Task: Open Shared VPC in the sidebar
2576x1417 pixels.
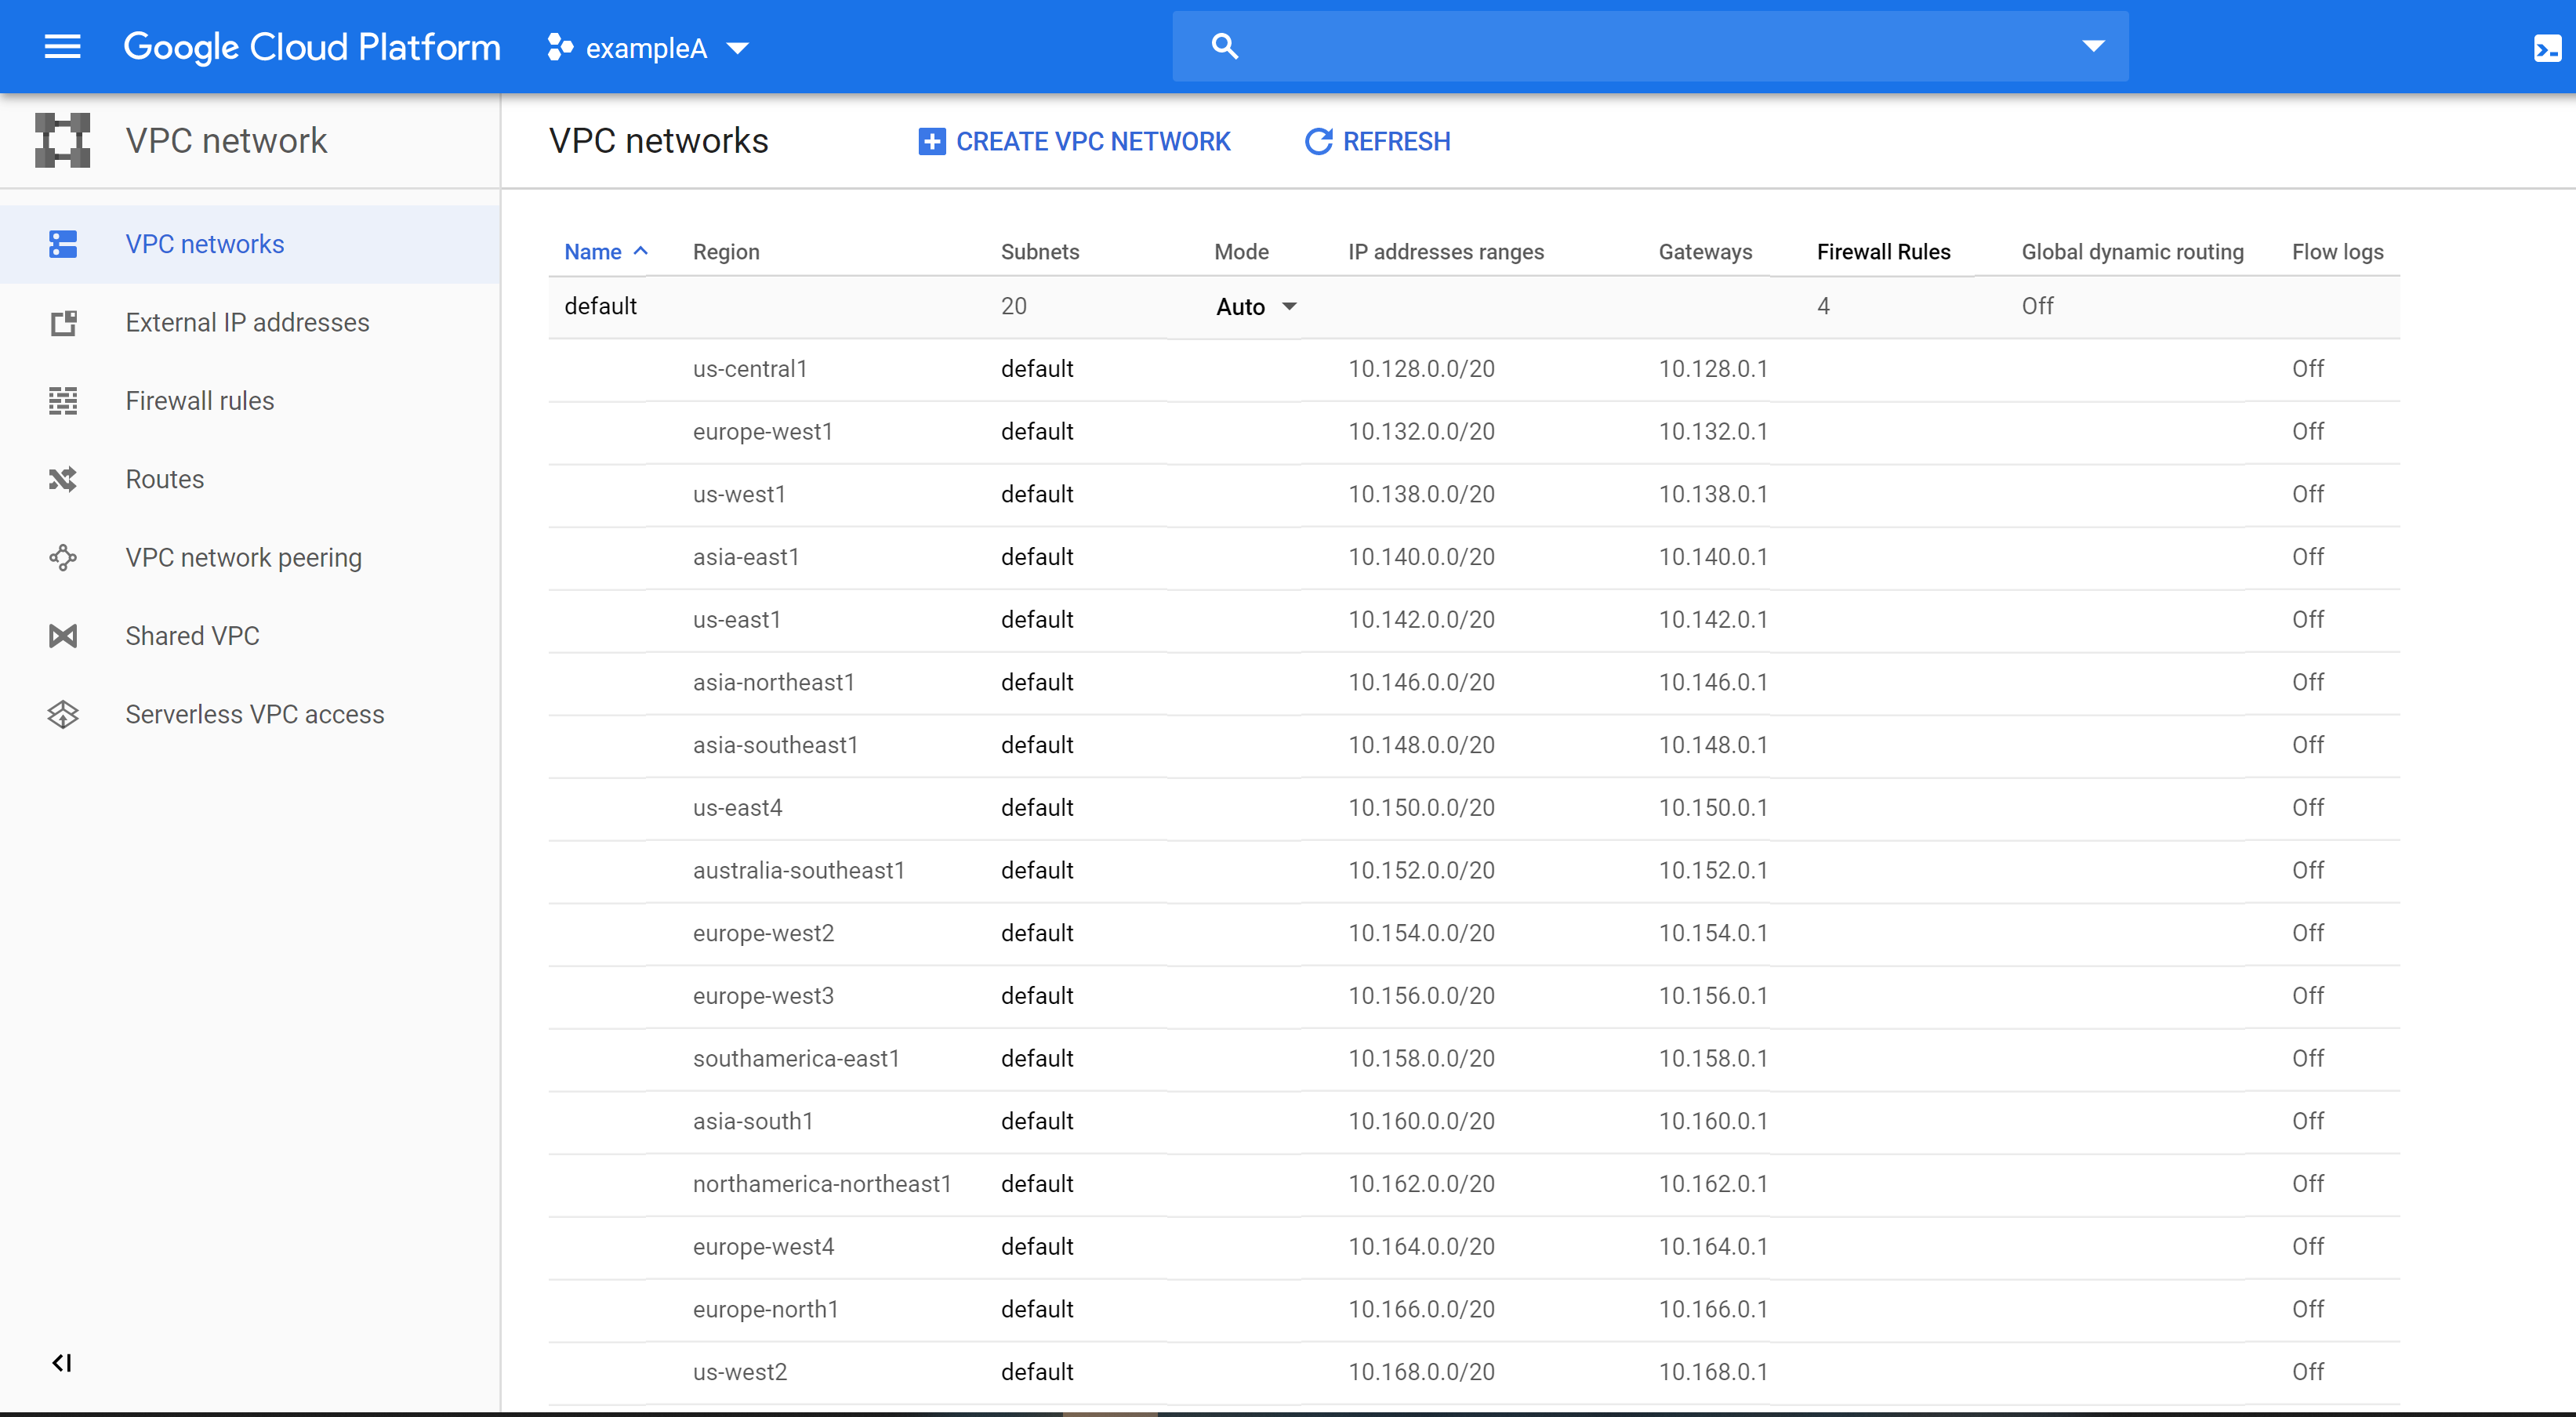Action: [x=192, y=636]
